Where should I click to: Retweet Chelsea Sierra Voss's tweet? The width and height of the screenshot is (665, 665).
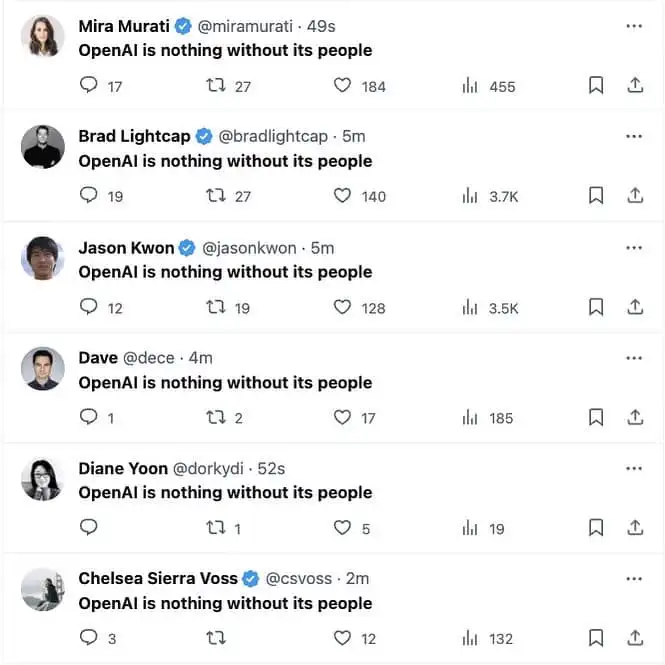(x=215, y=638)
